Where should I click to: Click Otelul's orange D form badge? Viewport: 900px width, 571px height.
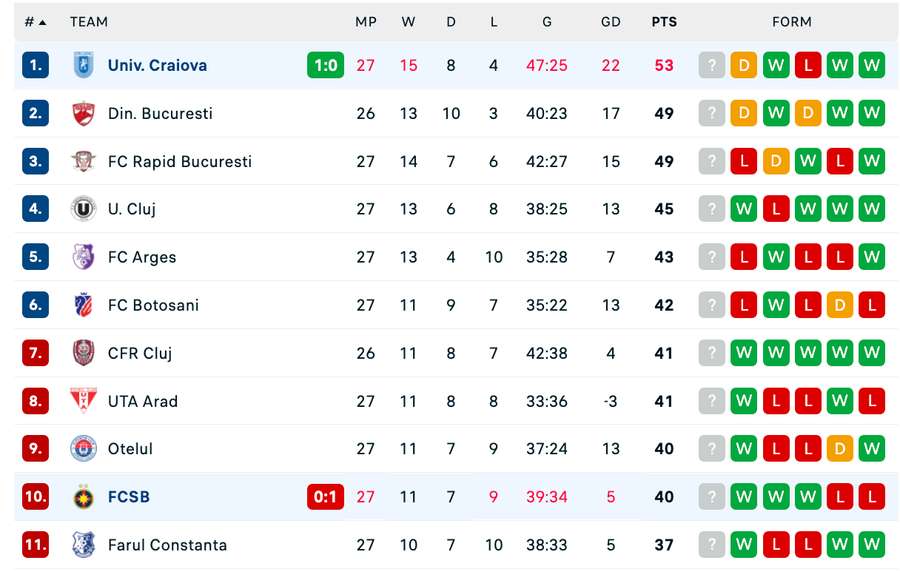pyautogui.click(x=839, y=449)
